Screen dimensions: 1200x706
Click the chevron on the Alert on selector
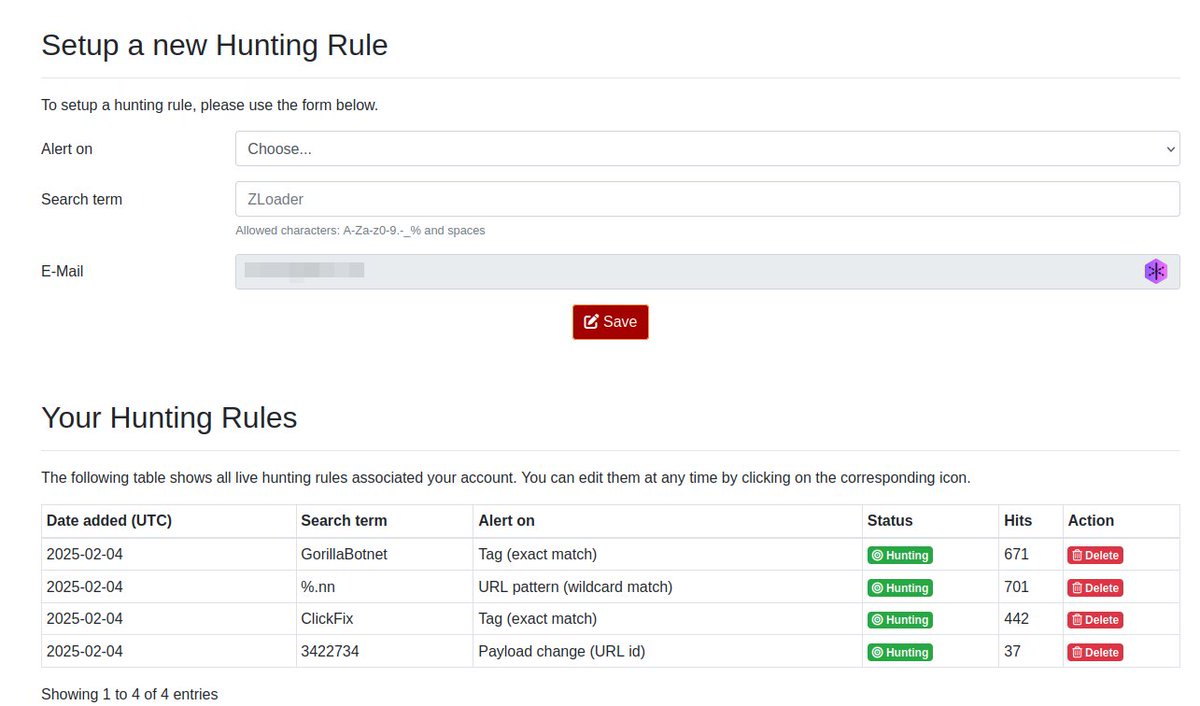1170,148
